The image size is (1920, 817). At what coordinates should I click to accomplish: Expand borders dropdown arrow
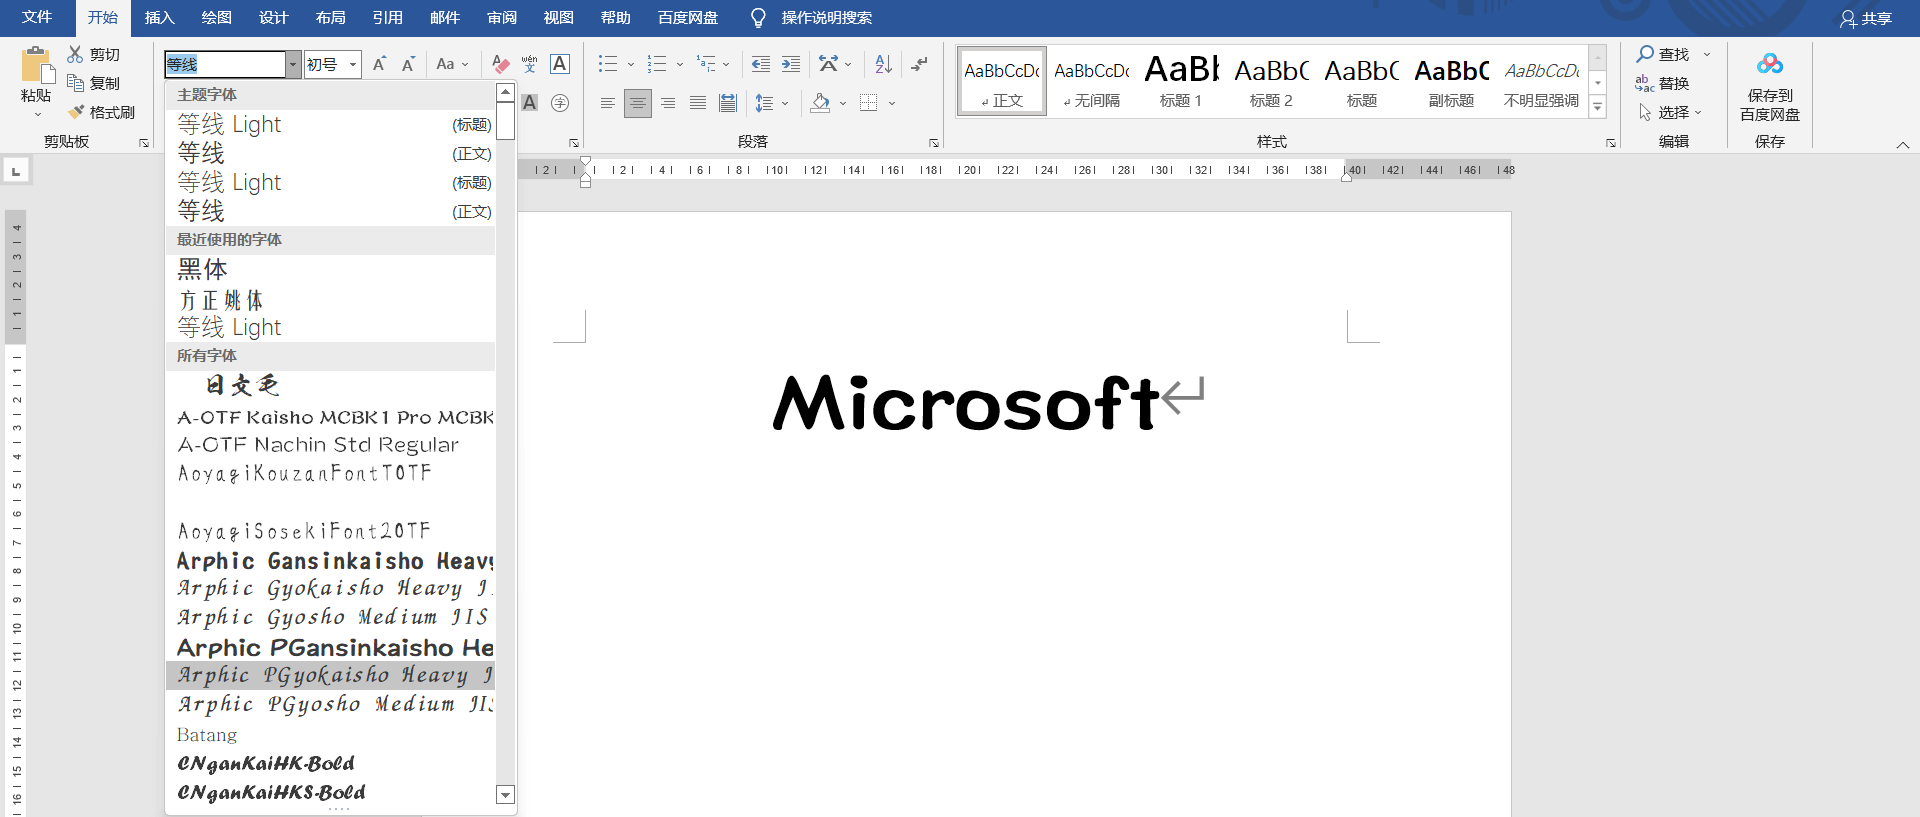(892, 102)
